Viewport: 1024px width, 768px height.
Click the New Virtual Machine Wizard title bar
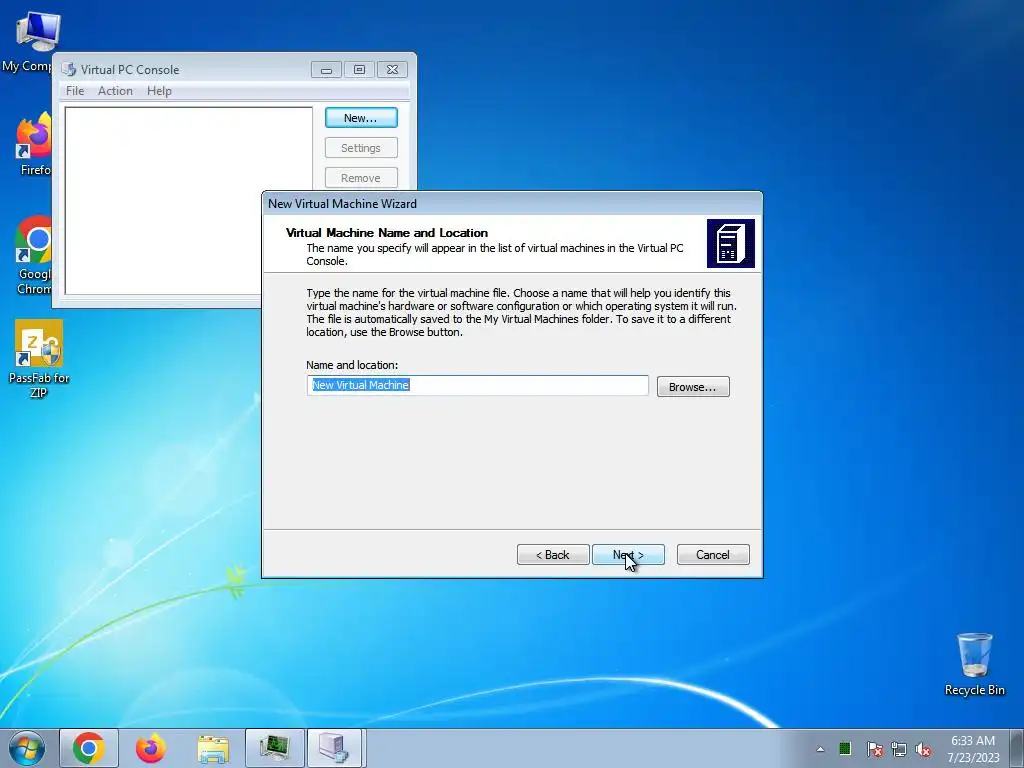coord(512,204)
